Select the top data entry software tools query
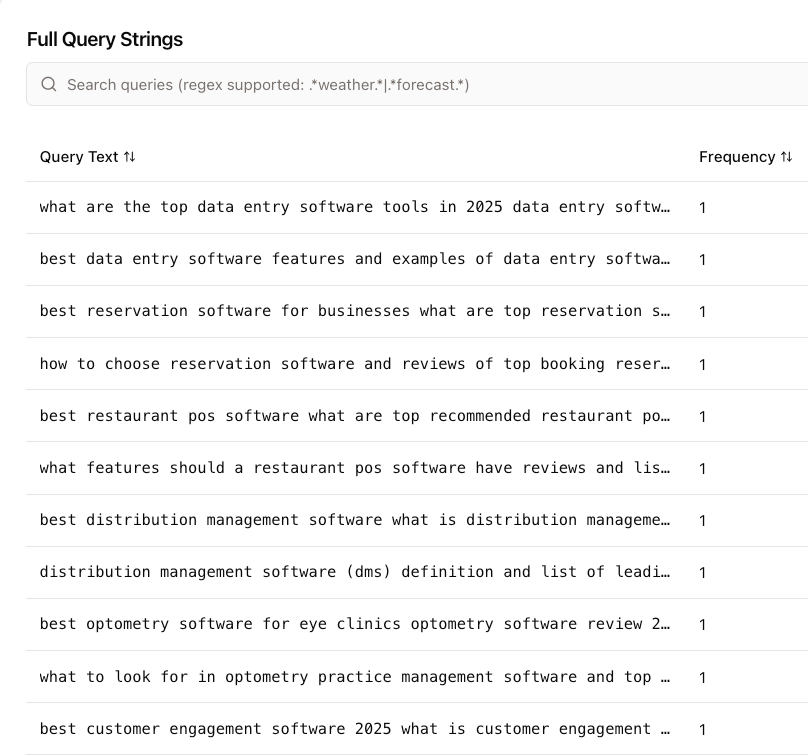 click(x=355, y=207)
